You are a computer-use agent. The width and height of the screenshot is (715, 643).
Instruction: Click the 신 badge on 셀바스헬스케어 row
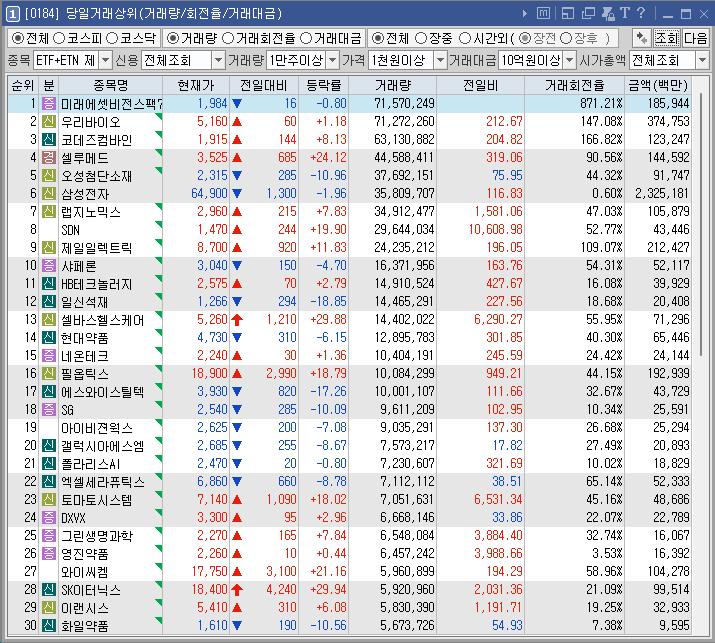pos(49,320)
